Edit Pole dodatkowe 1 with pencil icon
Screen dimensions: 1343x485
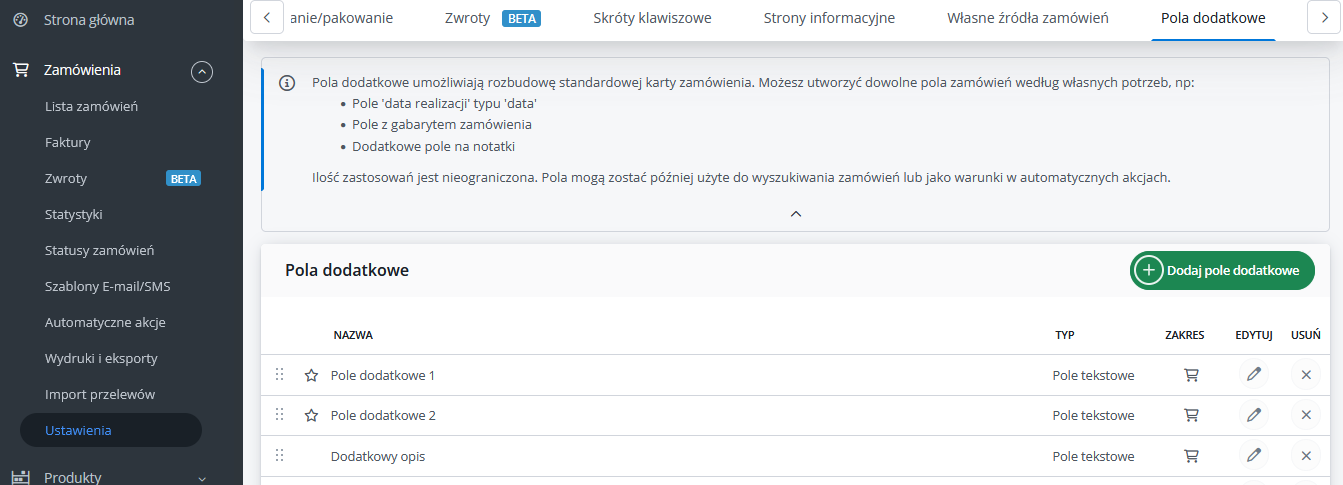point(1253,375)
